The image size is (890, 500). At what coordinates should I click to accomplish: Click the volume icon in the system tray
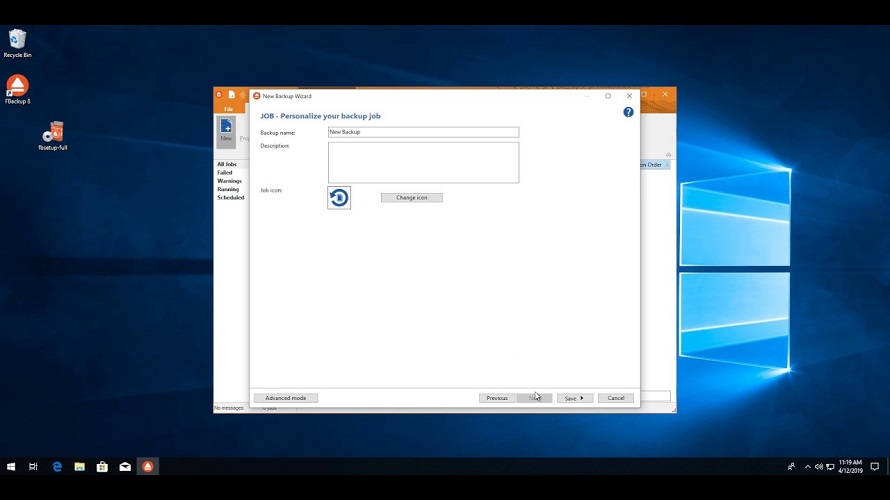tap(818, 467)
